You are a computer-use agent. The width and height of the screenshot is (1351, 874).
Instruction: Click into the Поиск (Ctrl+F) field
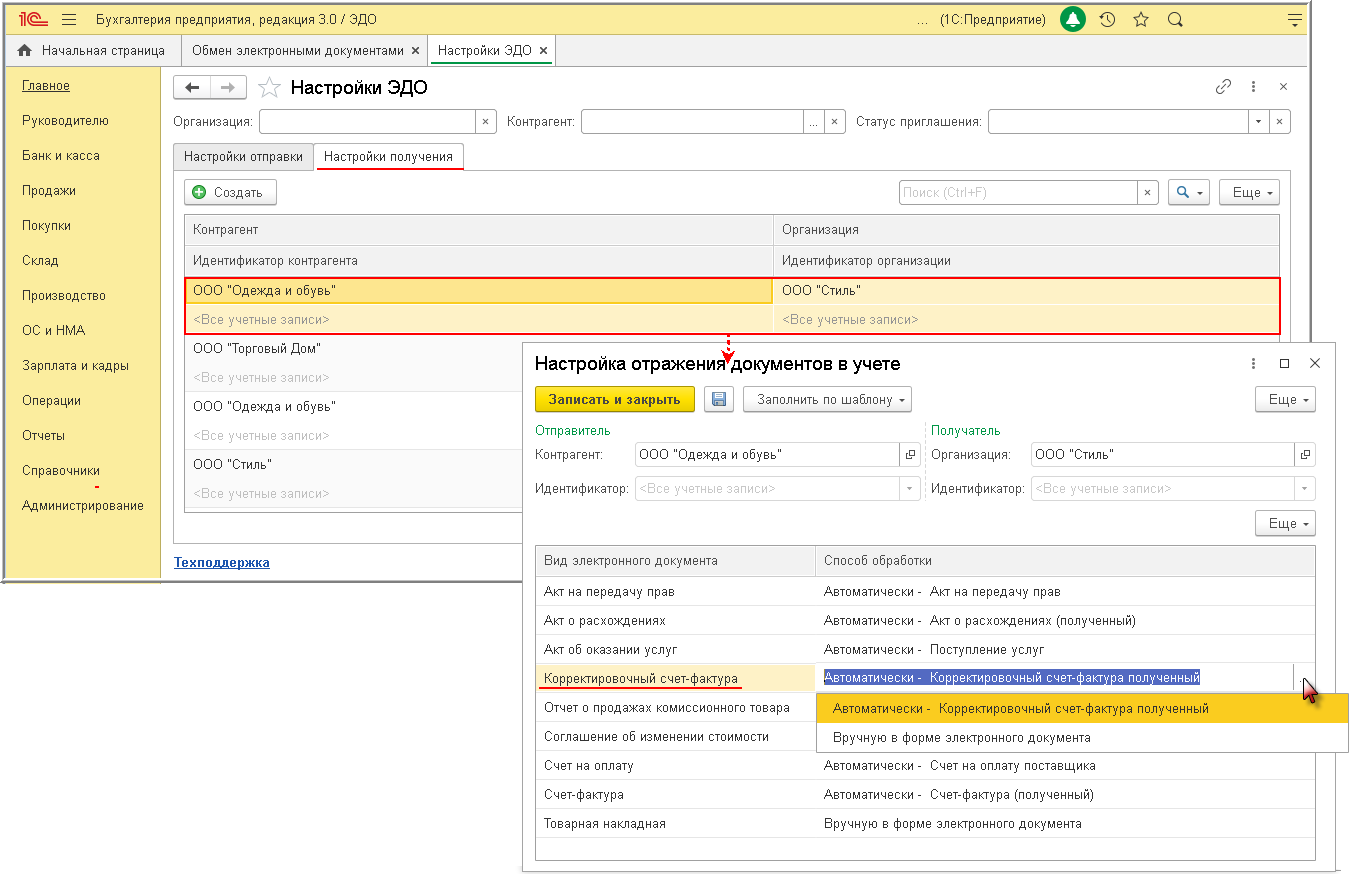click(1018, 192)
